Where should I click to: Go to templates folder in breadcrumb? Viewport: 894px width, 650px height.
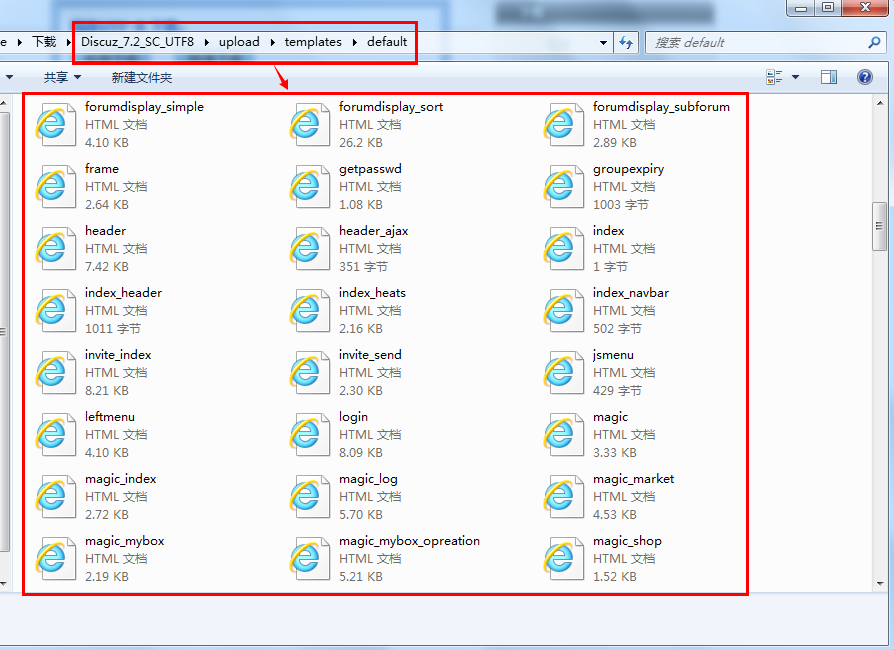click(x=313, y=42)
